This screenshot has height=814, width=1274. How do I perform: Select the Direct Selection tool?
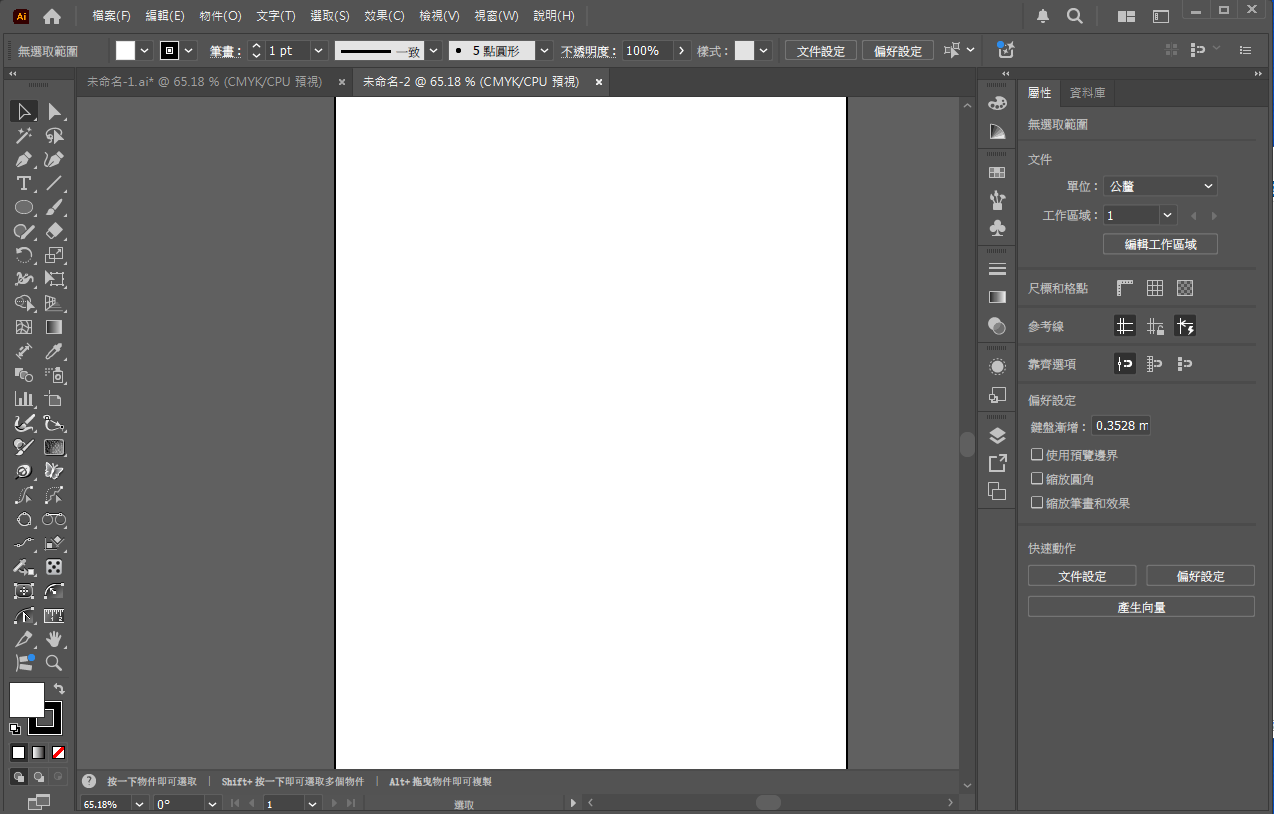pyautogui.click(x=54, y=112)
